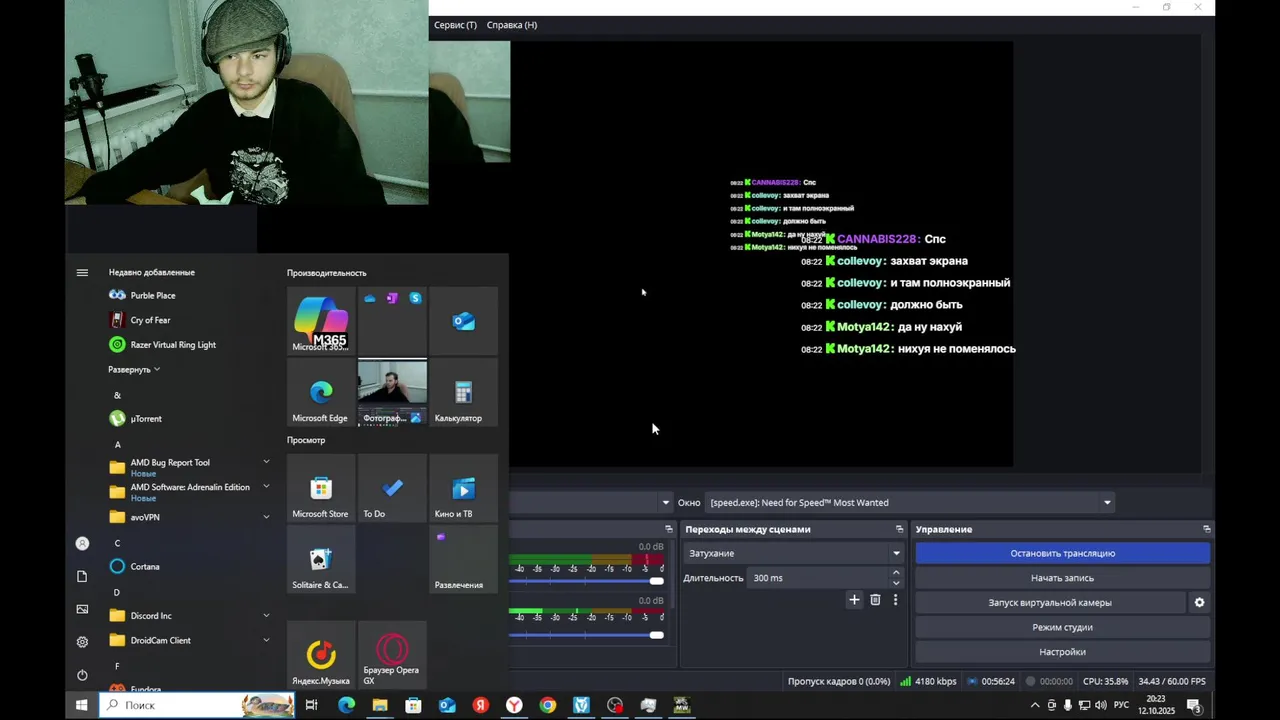Open the Microsoft 365 tile

click(x=321, y=321)
